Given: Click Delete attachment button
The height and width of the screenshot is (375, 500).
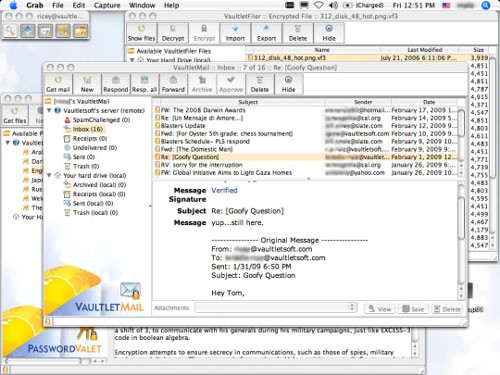Looking at the screenshot, I should click(447, 309).
